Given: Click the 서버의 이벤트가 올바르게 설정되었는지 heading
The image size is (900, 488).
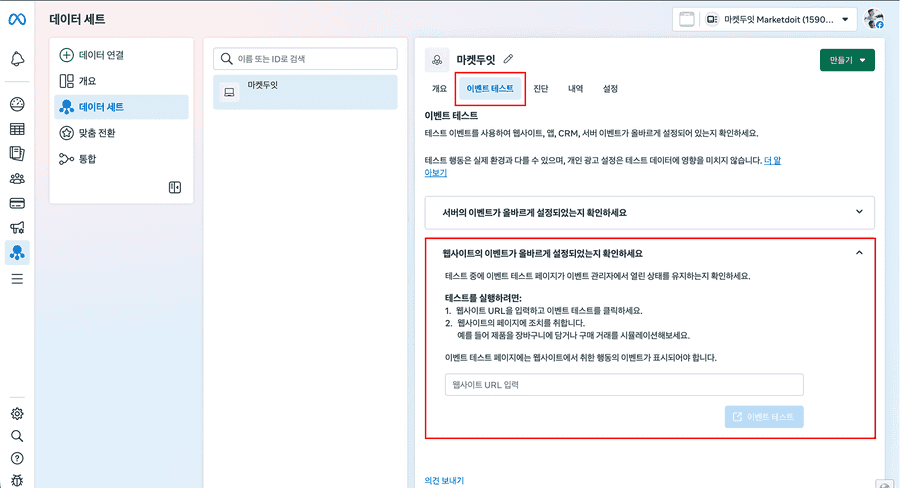Looking at the screenshot, I should point(534,212).
